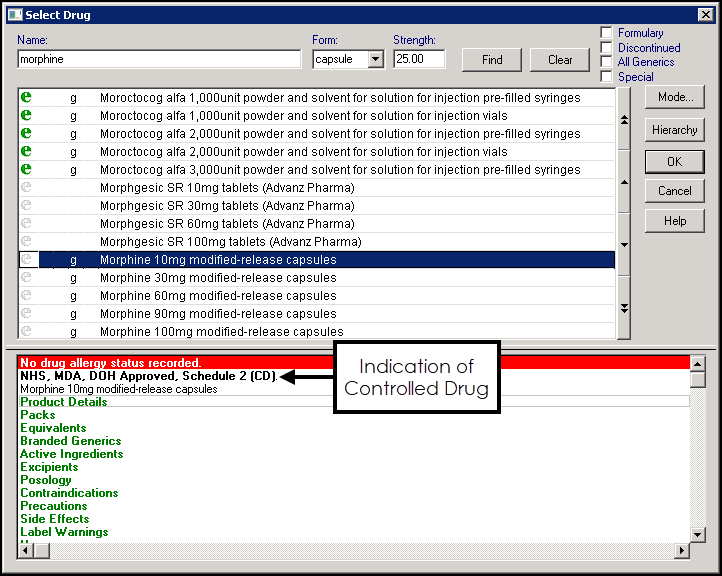Click grey 'e' icon beside Morphine 30mg capsules
This screenshot has height=576, width=722.
[x=27, y=277]
